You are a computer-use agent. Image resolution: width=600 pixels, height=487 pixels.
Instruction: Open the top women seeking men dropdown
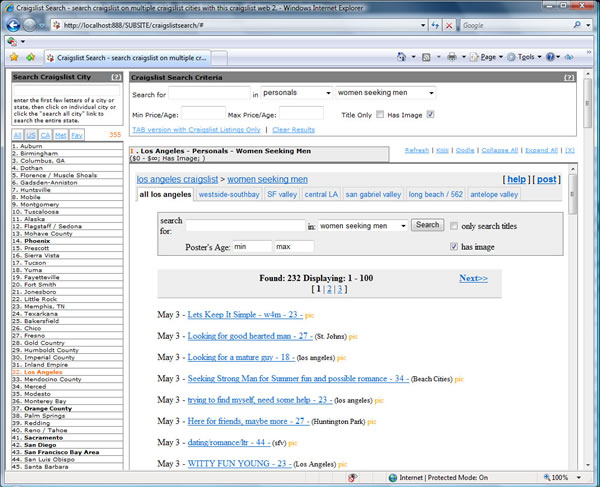click(386, 93)
